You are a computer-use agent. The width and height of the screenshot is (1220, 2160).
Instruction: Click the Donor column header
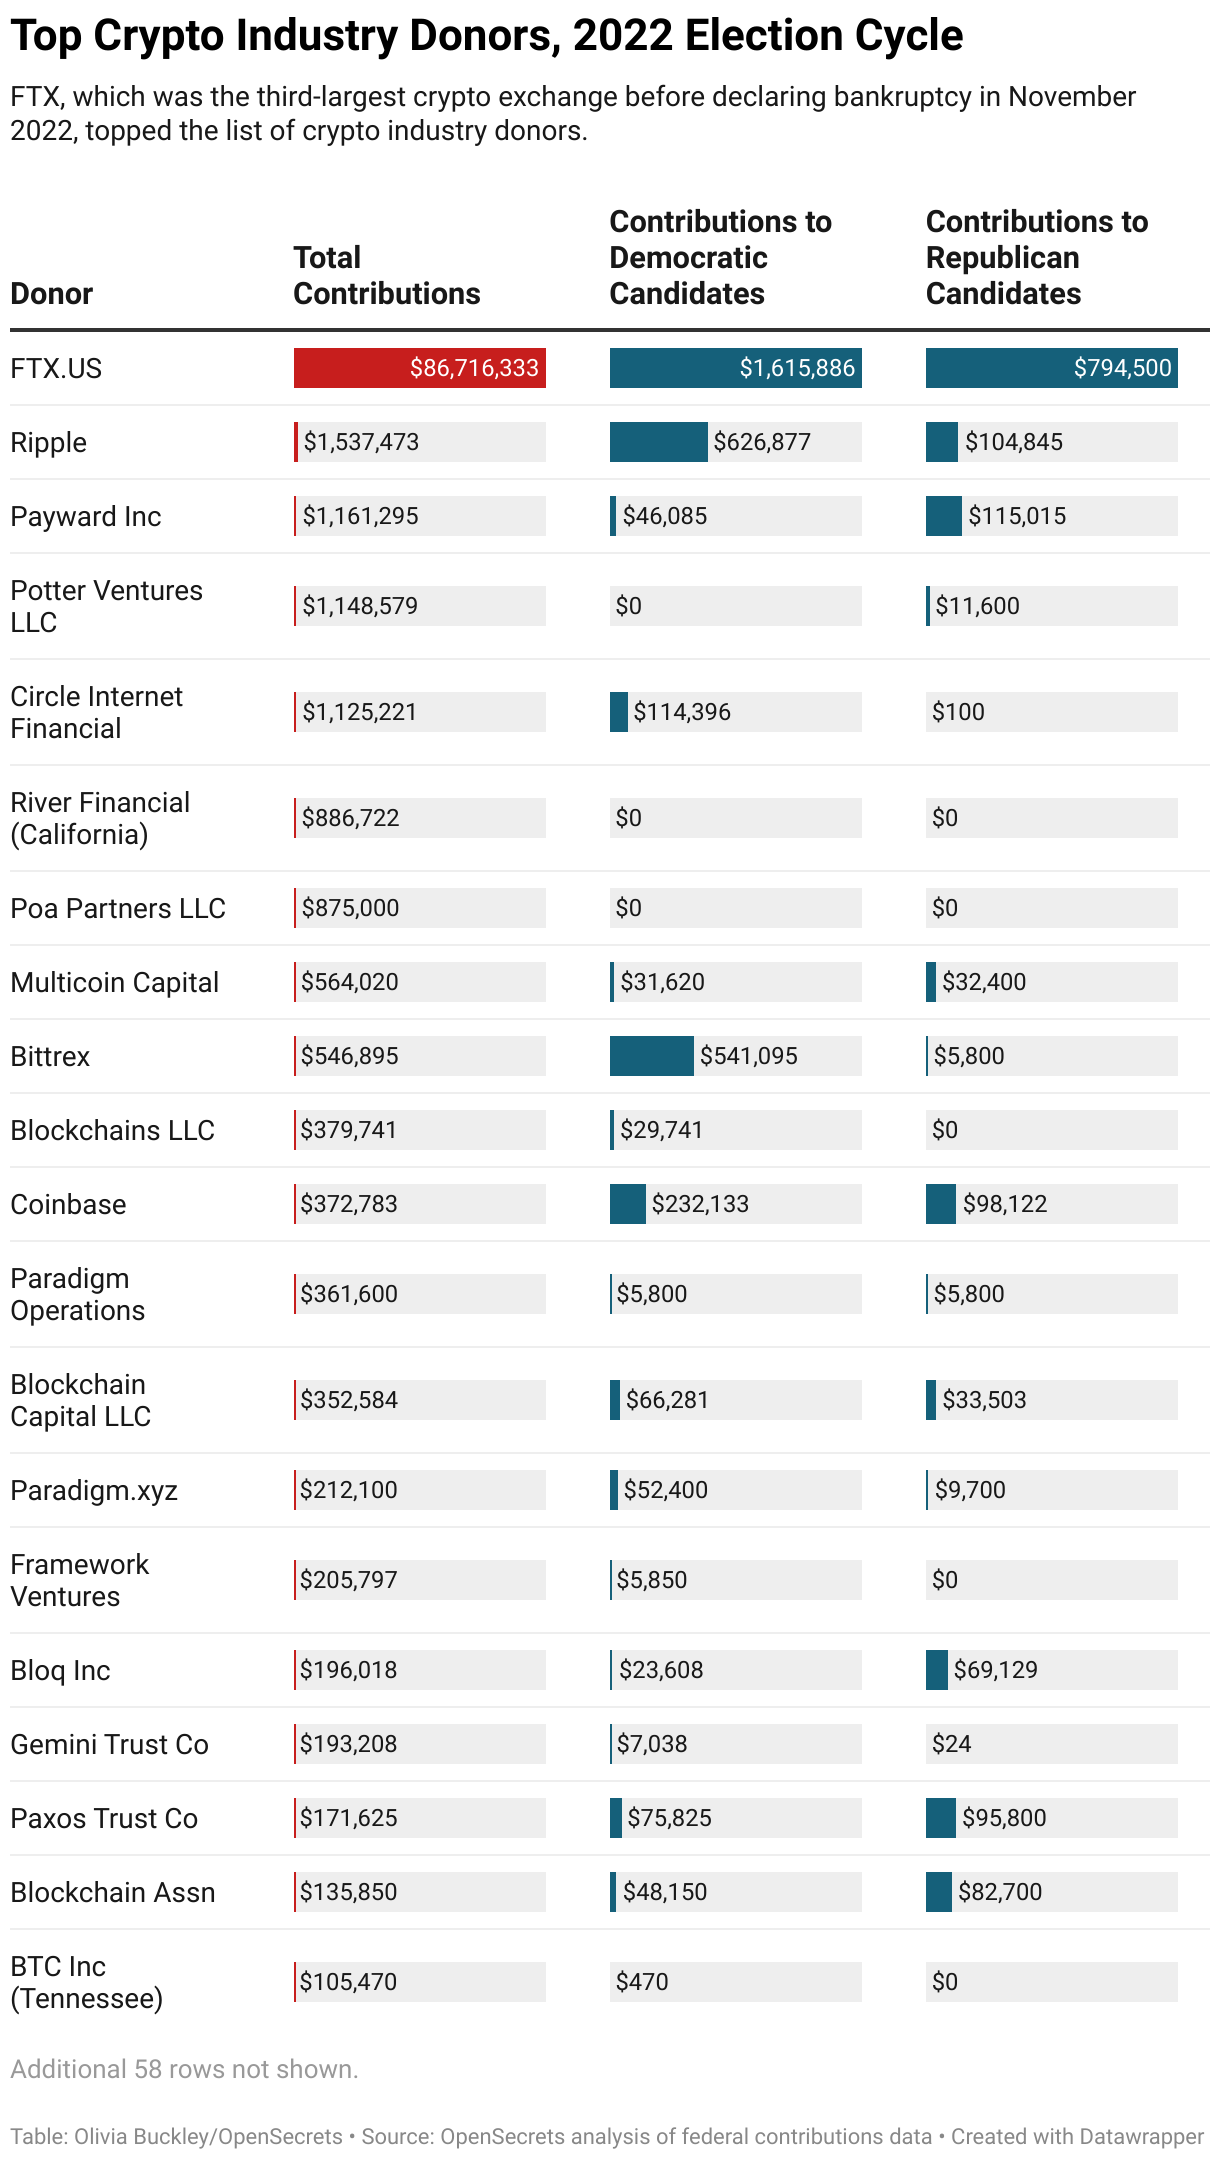pyautogui.click(x=51, y=293)
